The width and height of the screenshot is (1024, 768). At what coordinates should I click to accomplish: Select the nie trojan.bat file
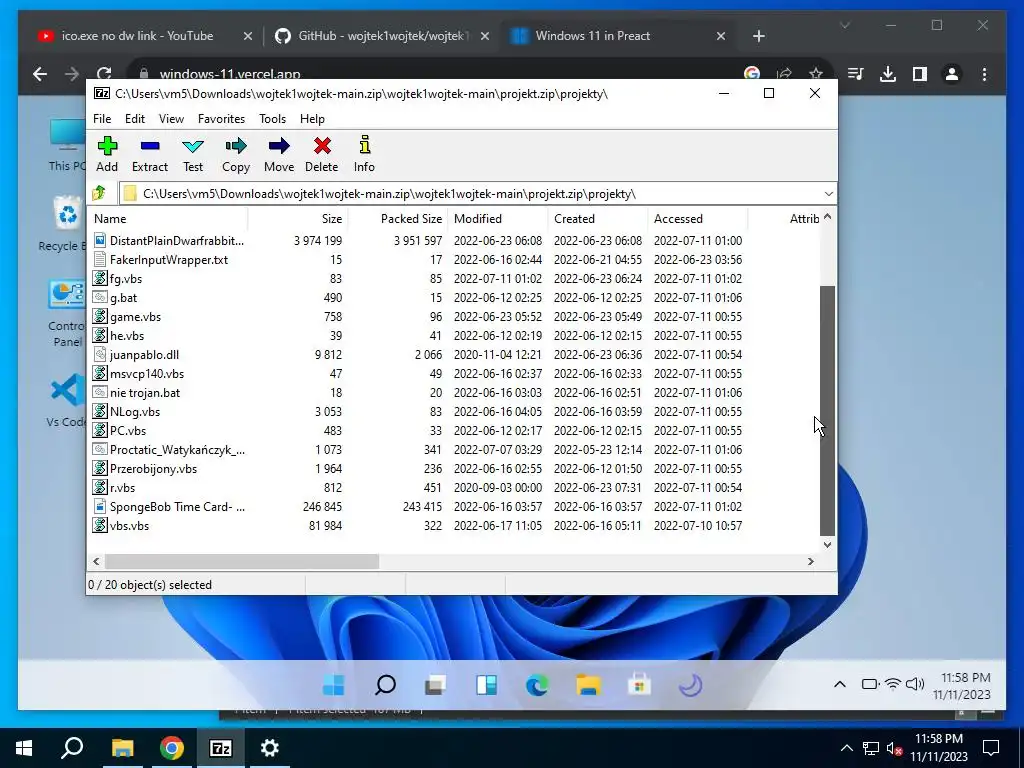(453, 392)
